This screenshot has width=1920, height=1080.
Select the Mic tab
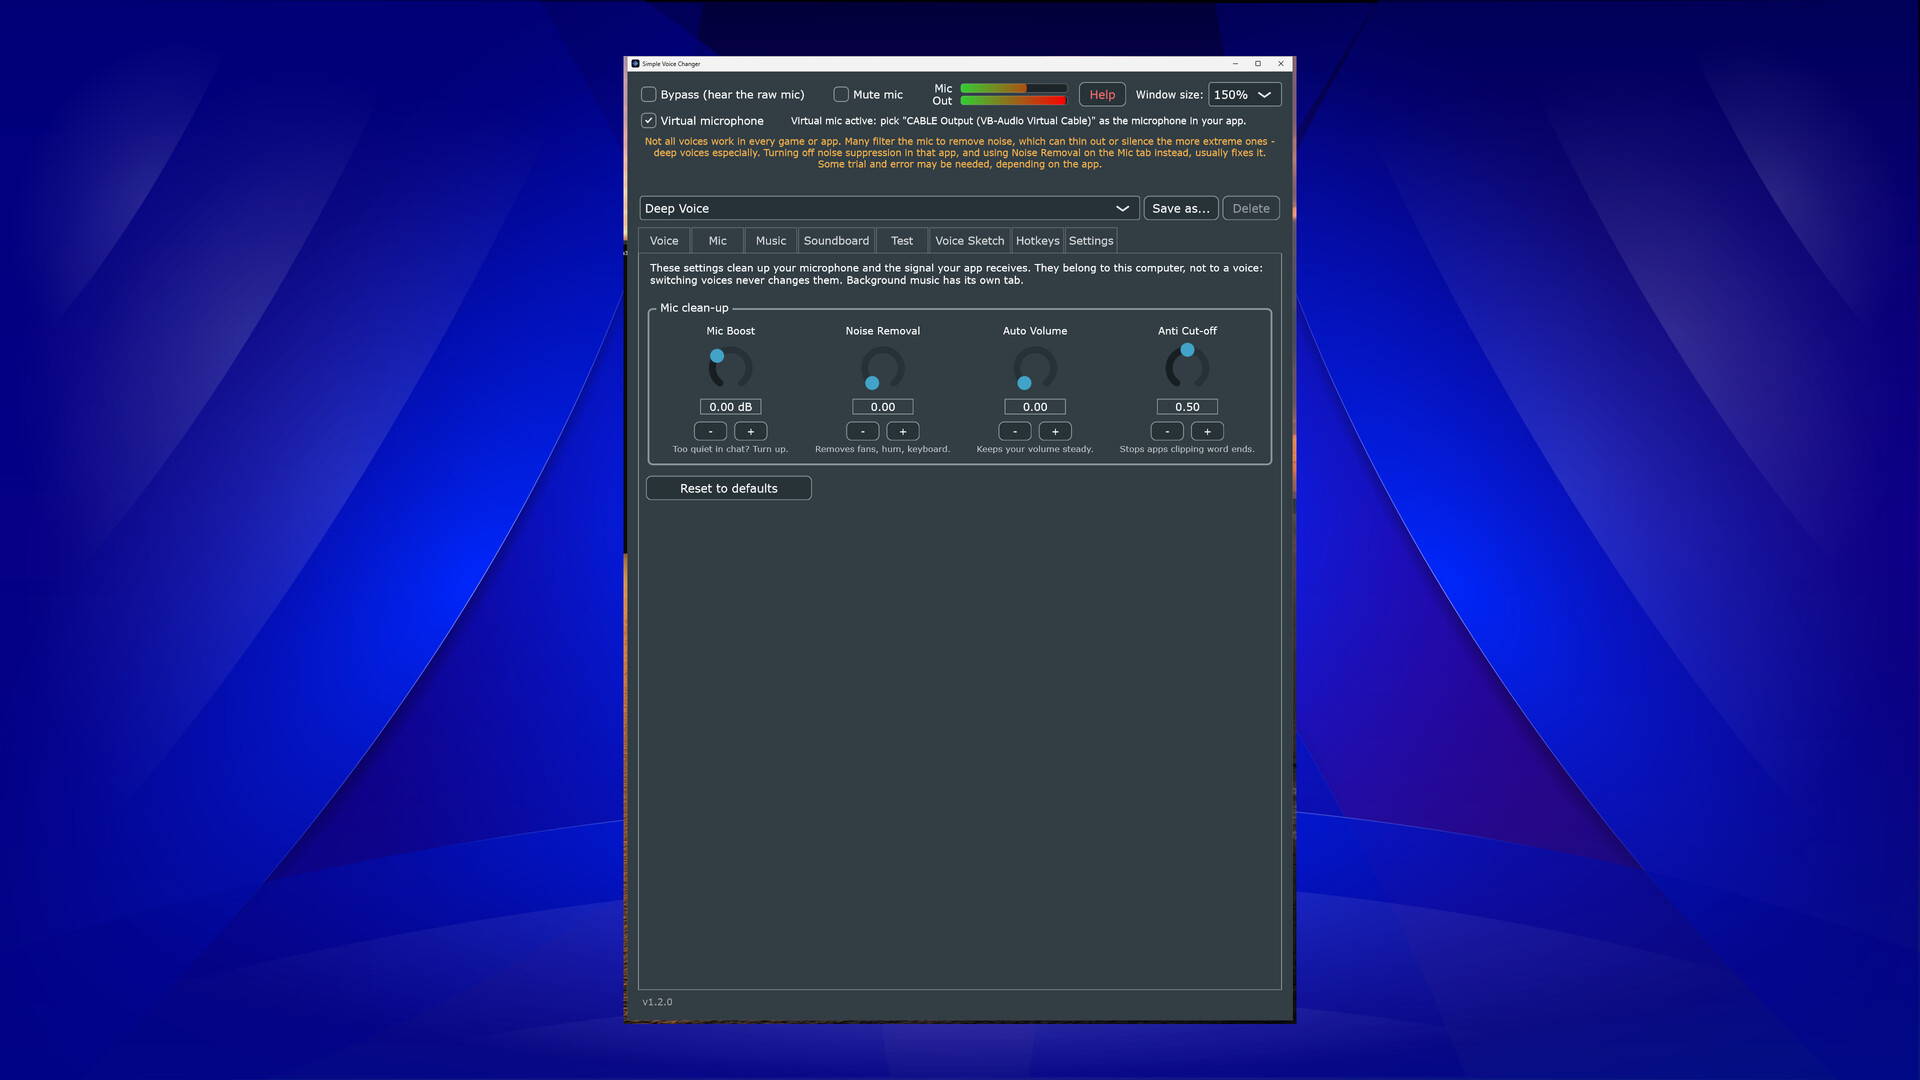[718, 241]
